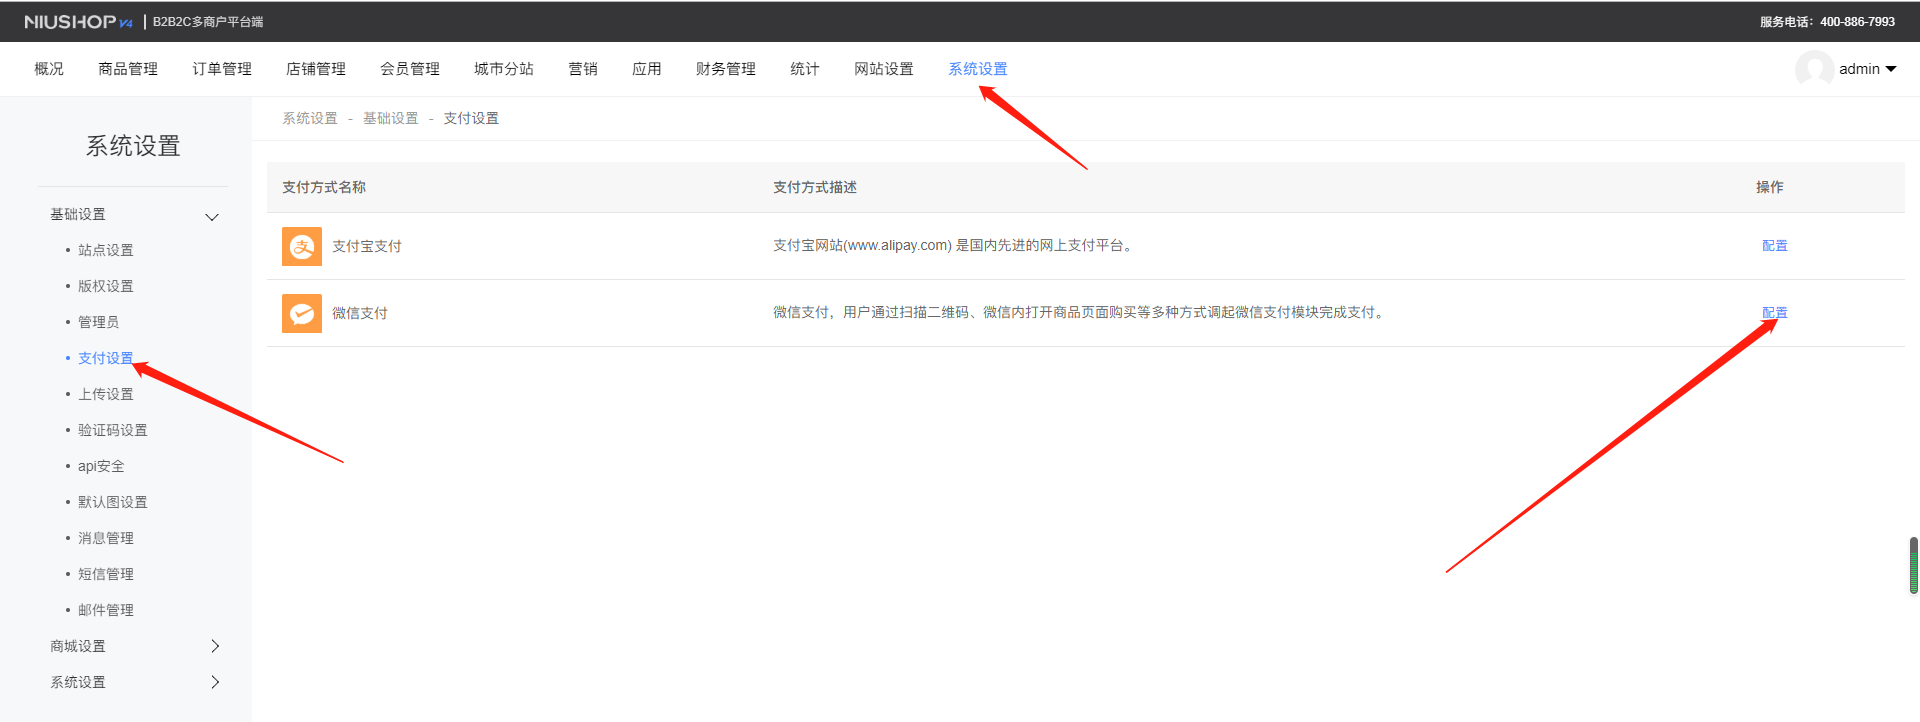The image size is (1920, 722).
Task: Open 验证码设置 in the sidebar
Action: 113,430
